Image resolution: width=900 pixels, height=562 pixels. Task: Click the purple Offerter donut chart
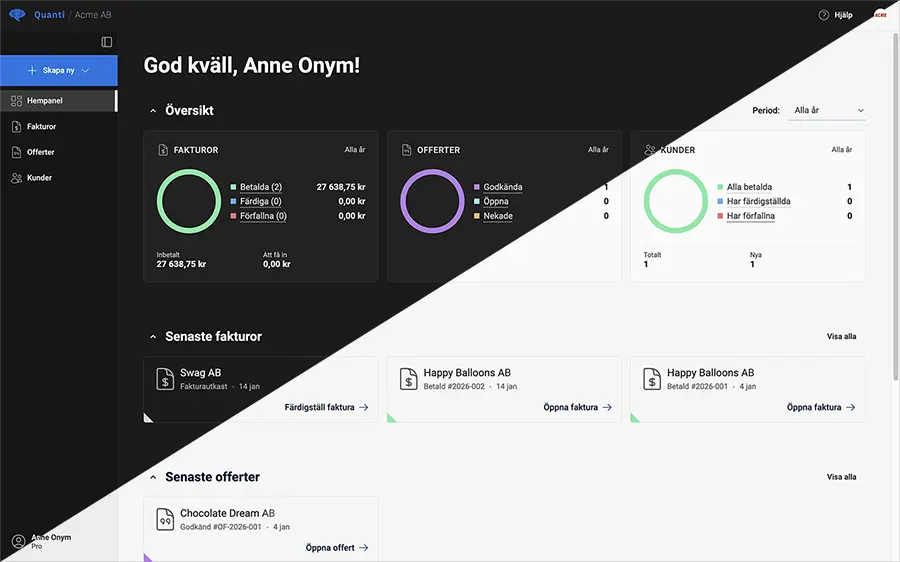(432, 201)
